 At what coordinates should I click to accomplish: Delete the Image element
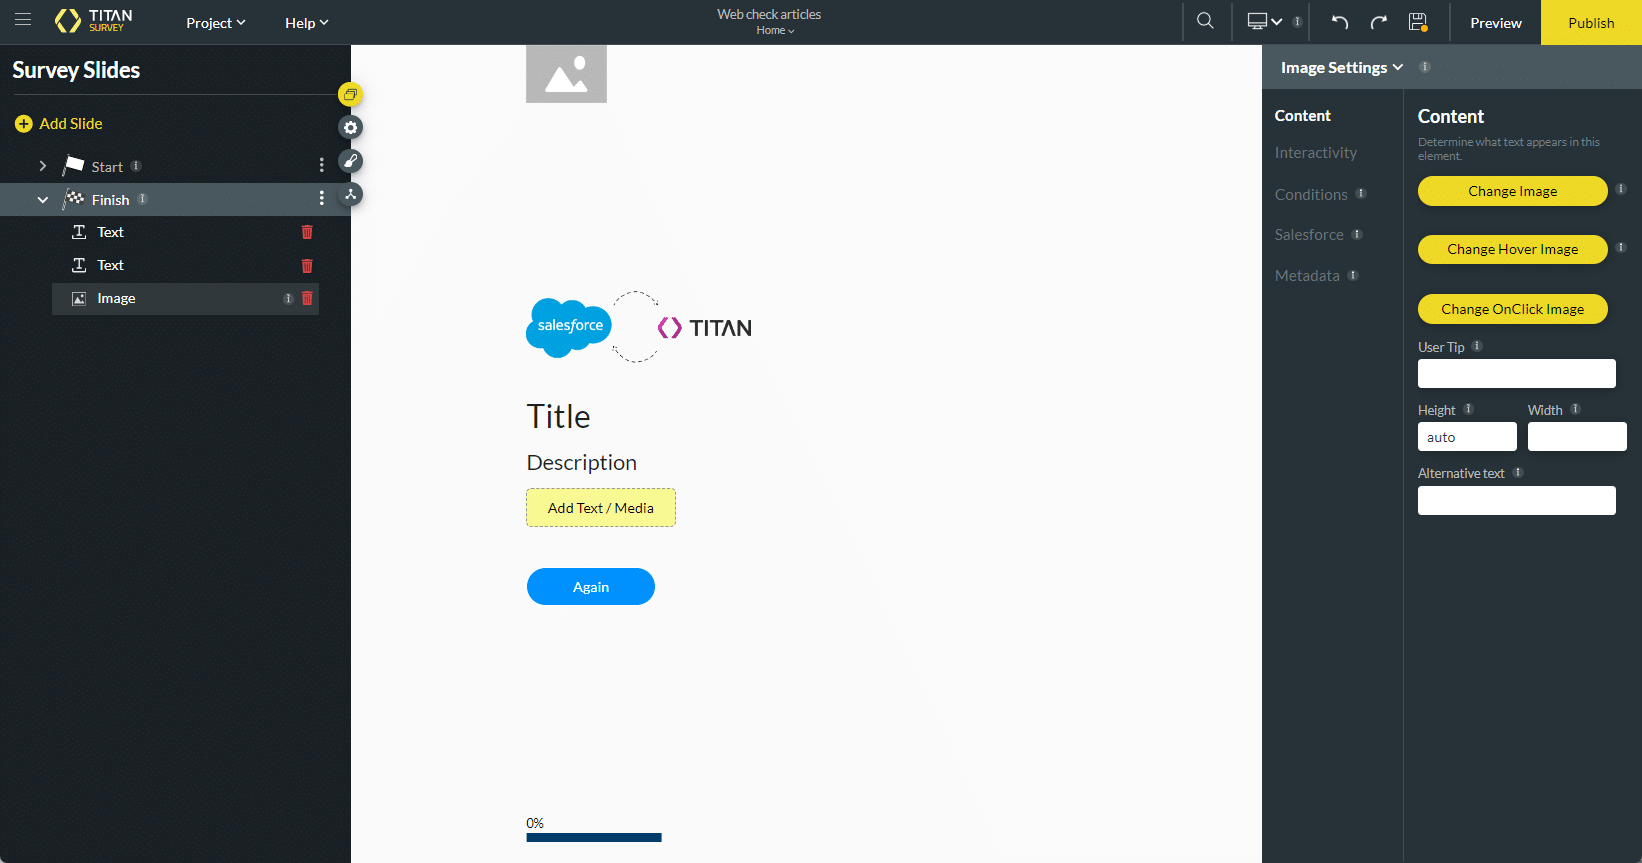tap(307, 298)
